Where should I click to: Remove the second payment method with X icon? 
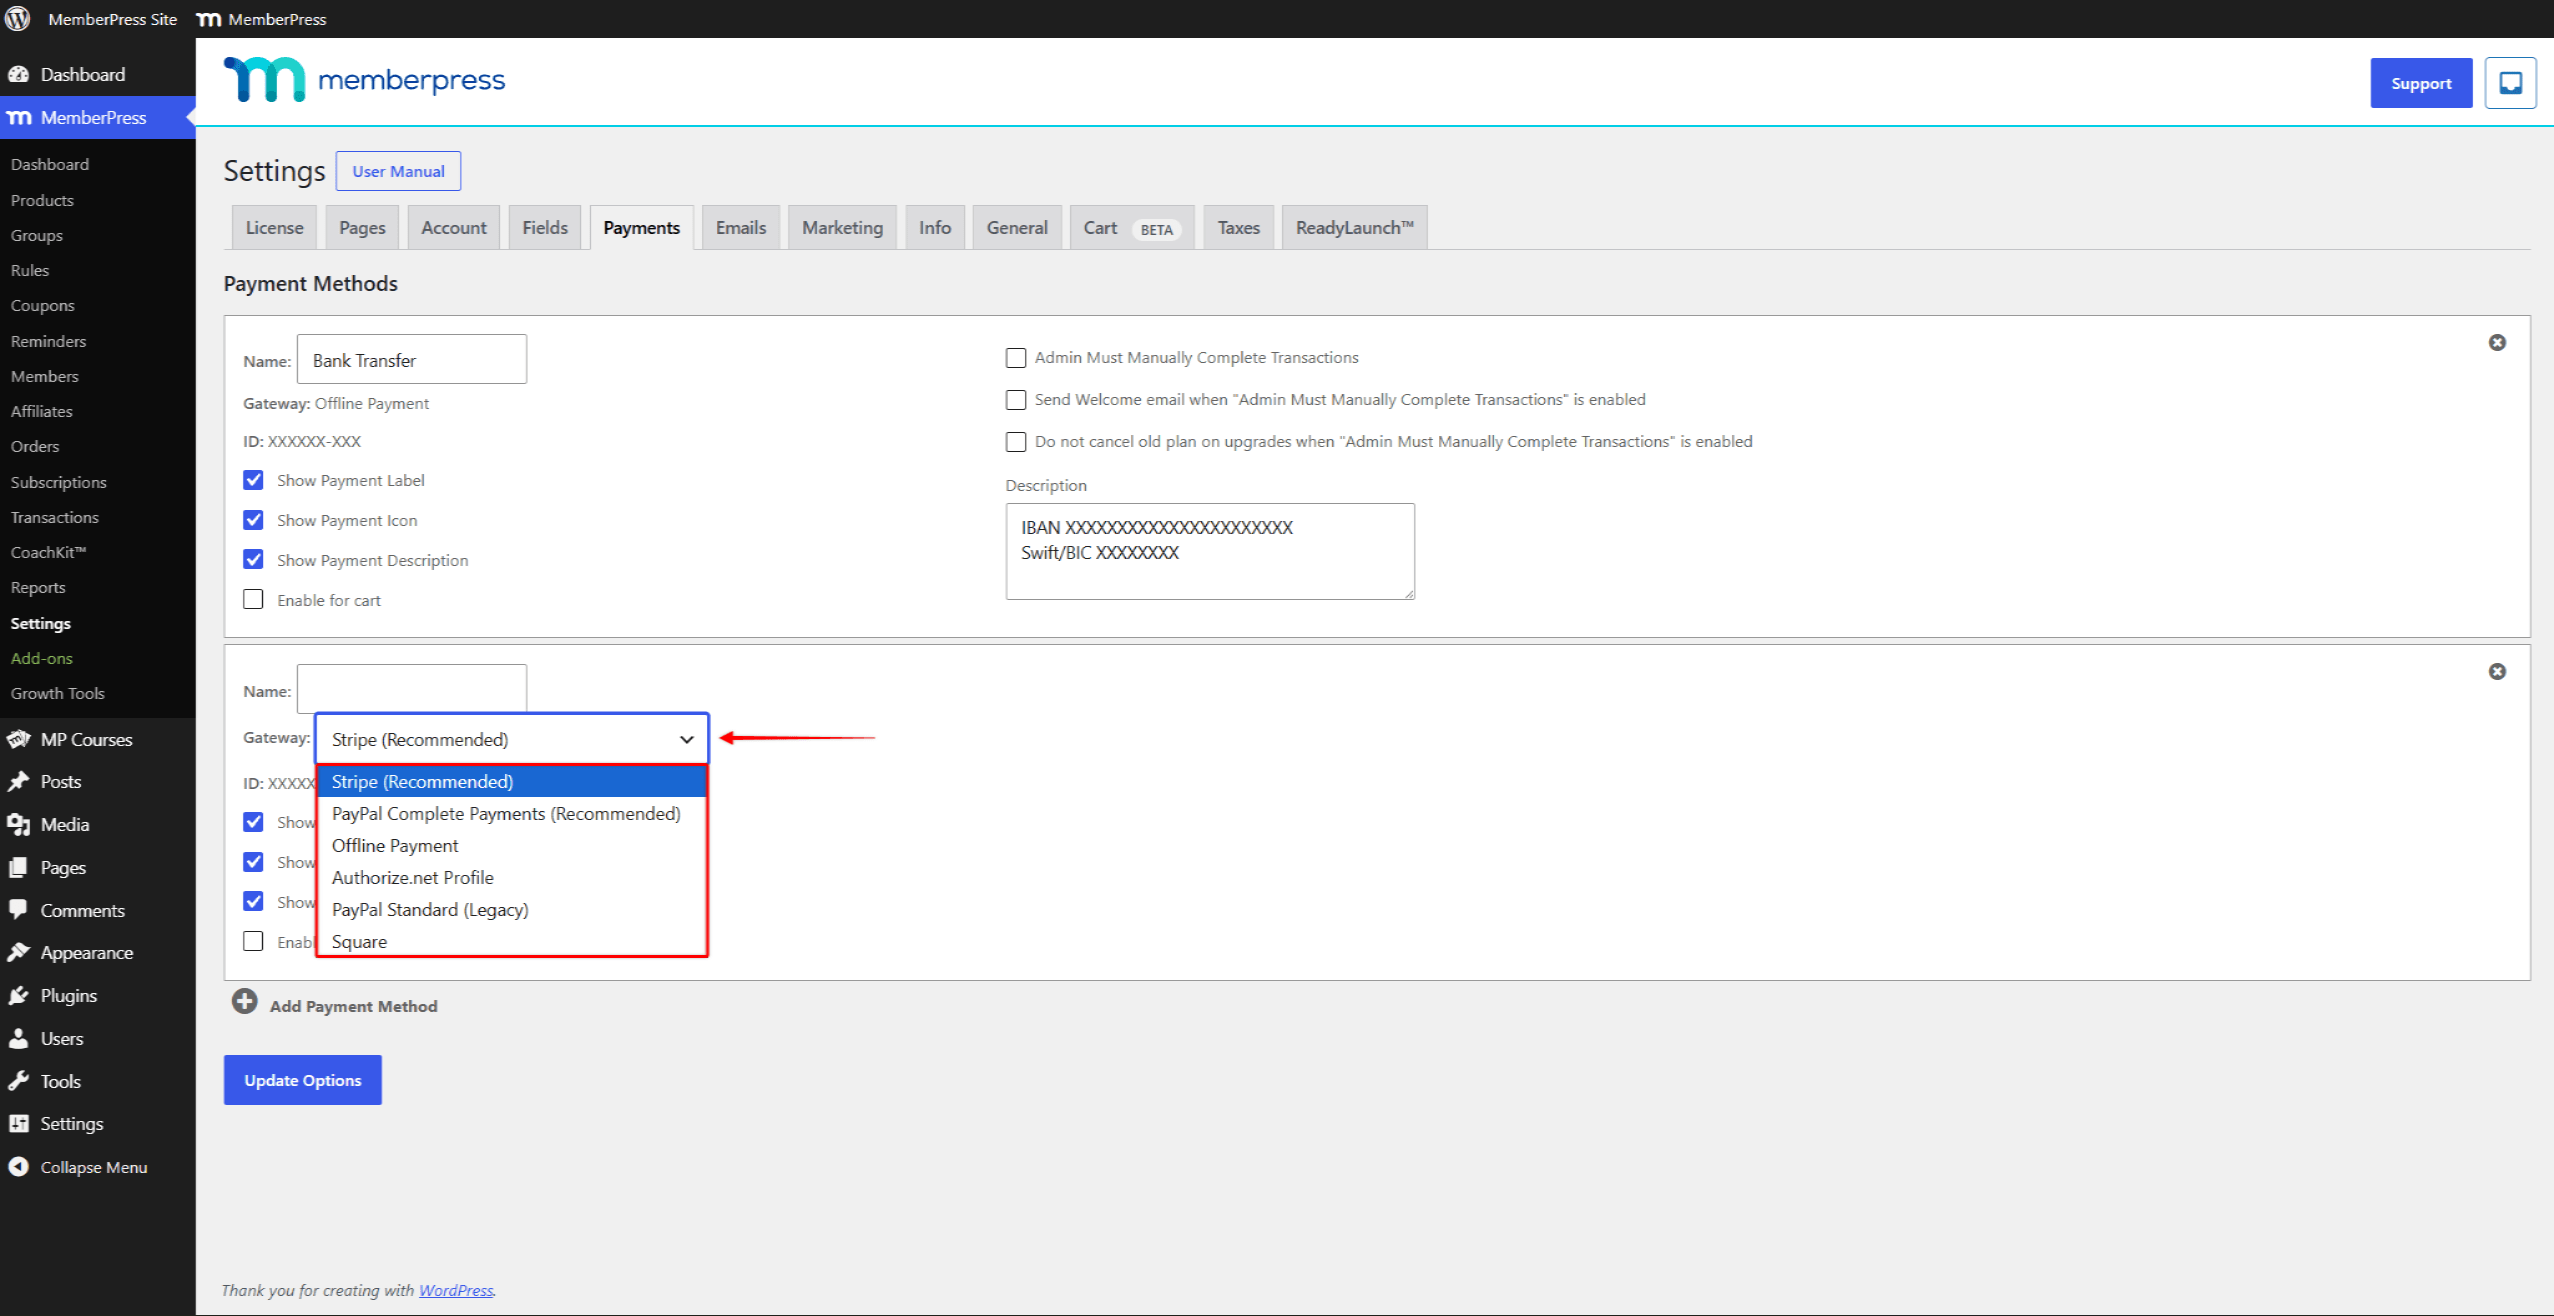[2497, 671]
